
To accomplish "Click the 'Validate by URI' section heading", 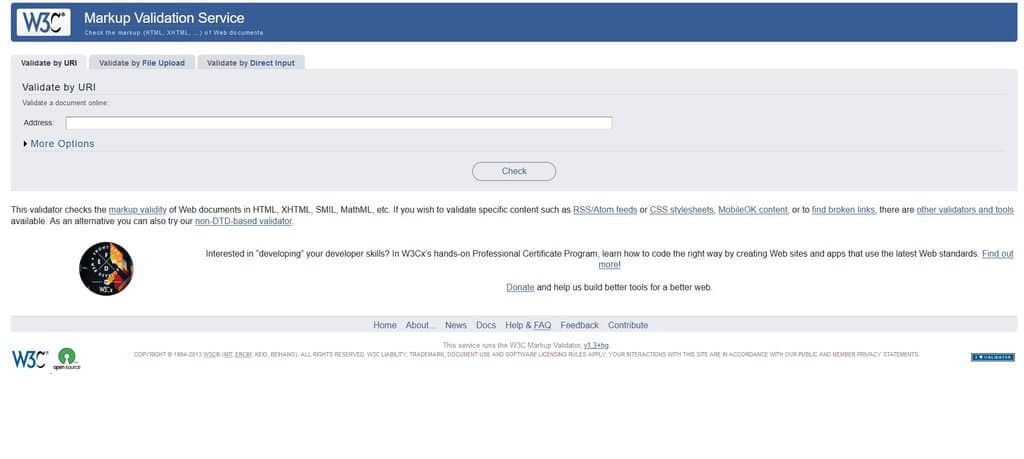I will pyautogui.click(x=59, y=87).
